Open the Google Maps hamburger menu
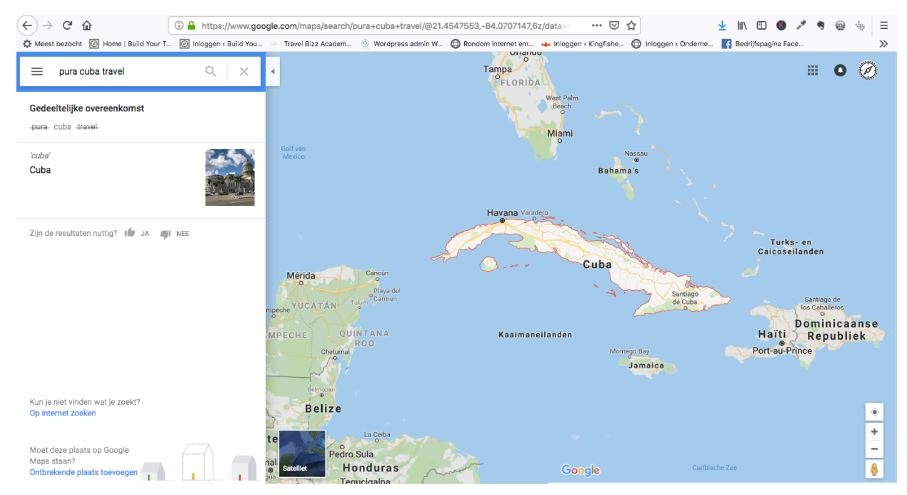 [36, 71]
